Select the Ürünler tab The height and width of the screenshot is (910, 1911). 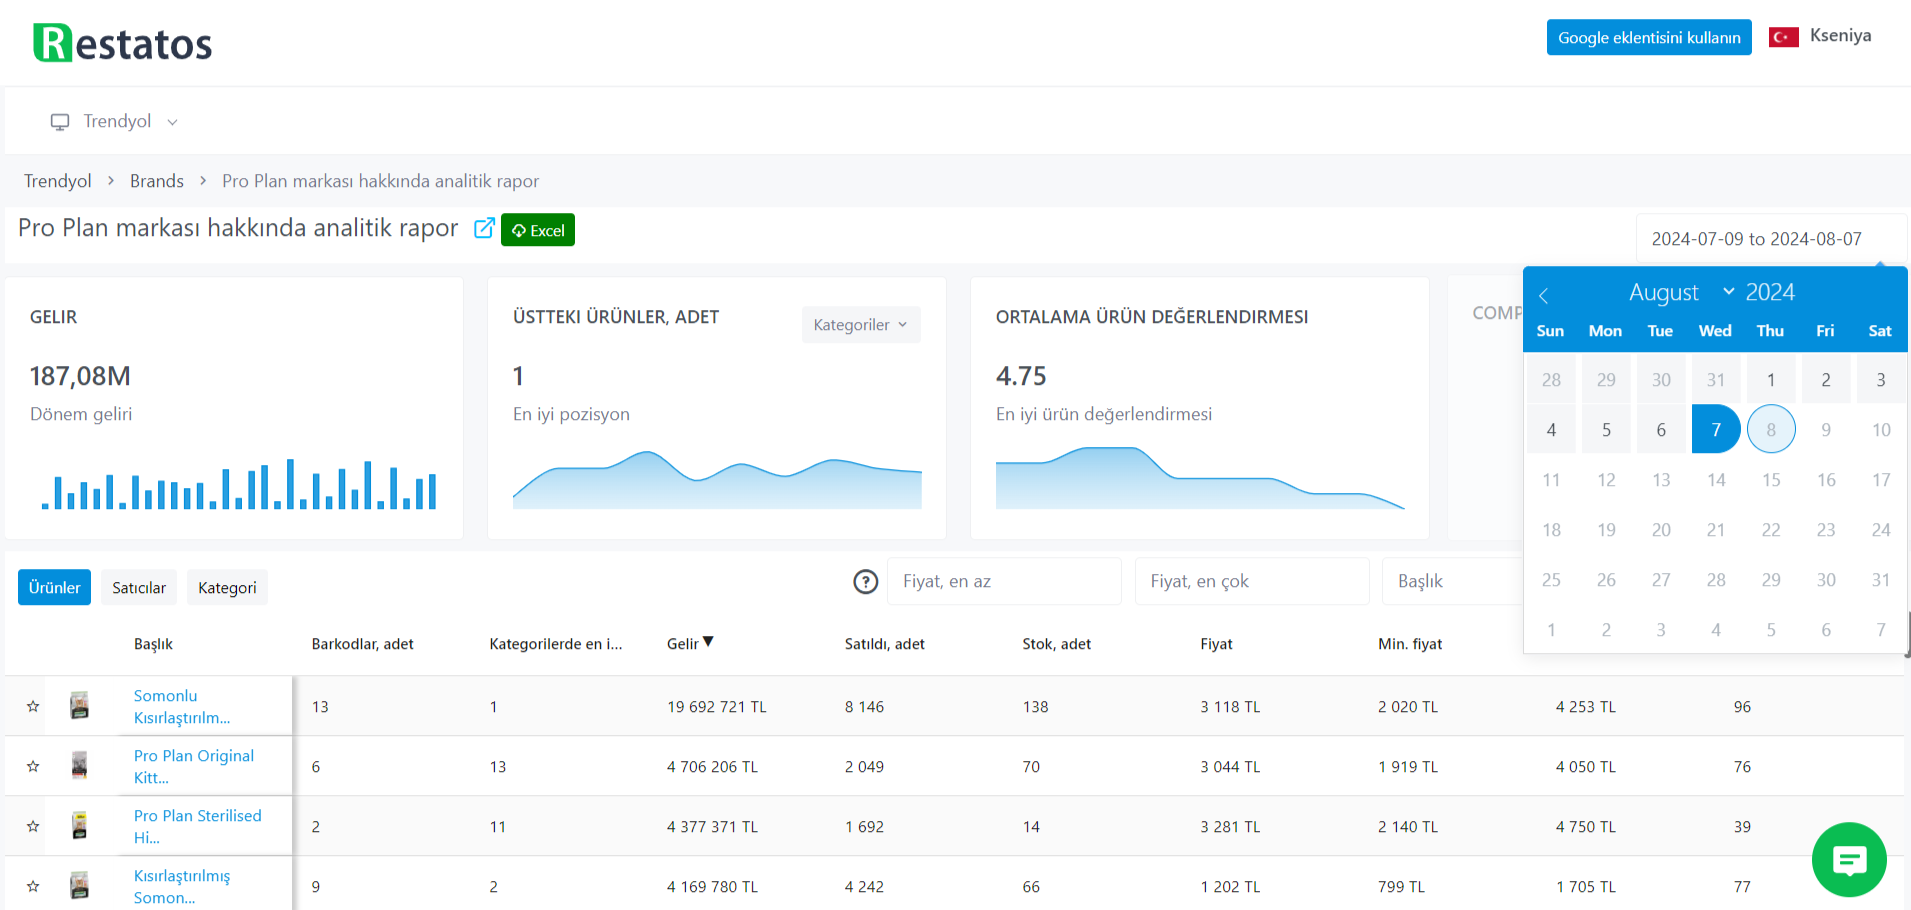coord(54,587)
